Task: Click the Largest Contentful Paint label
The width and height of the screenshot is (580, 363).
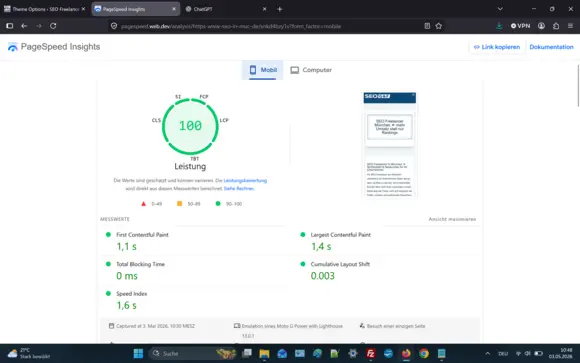Action: (340, 235)
